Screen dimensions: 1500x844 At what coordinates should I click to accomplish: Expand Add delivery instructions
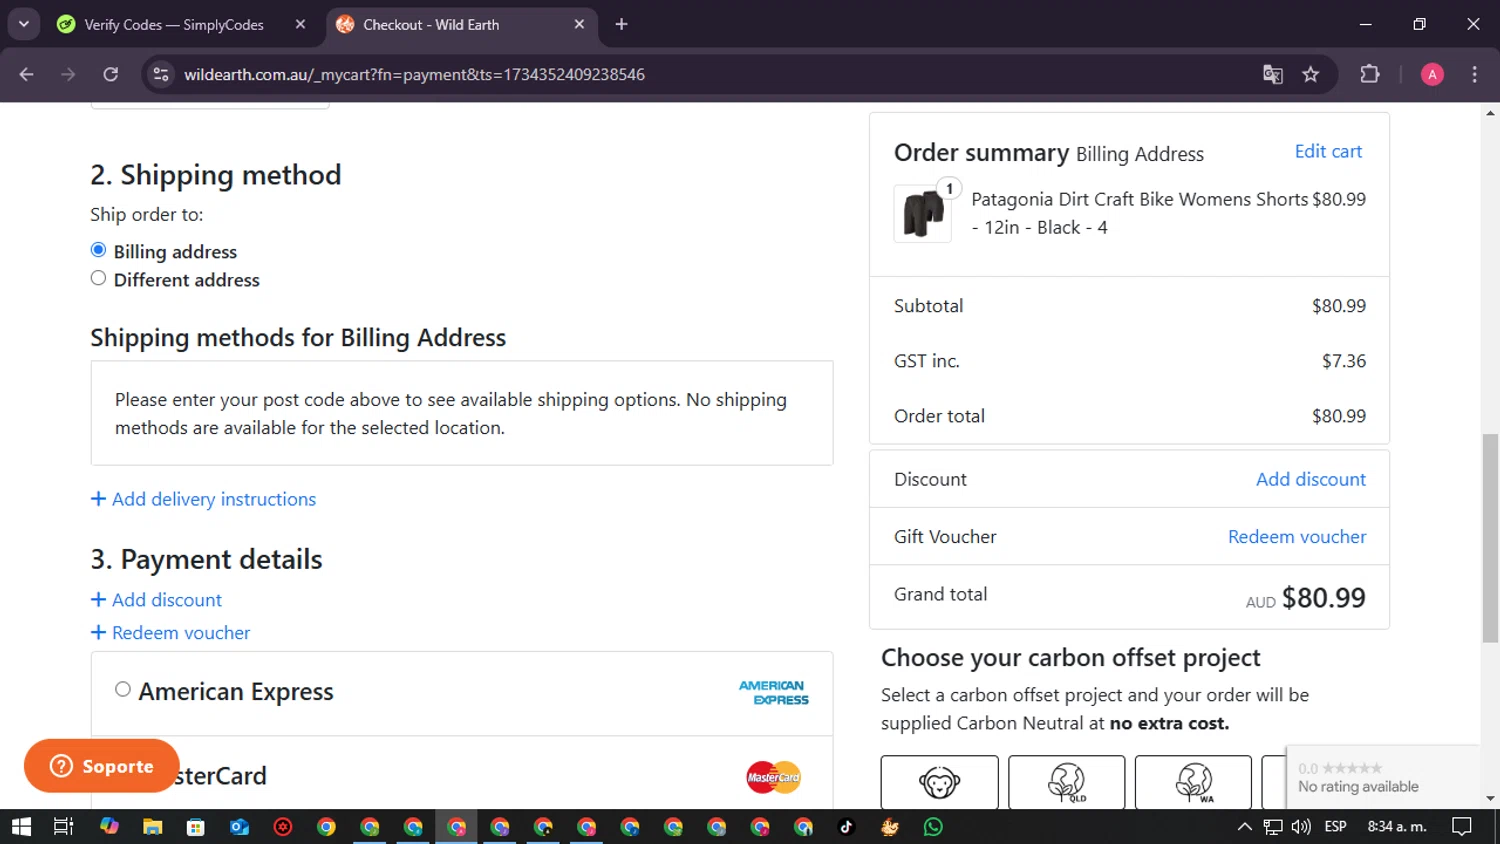tap(203, 499)
